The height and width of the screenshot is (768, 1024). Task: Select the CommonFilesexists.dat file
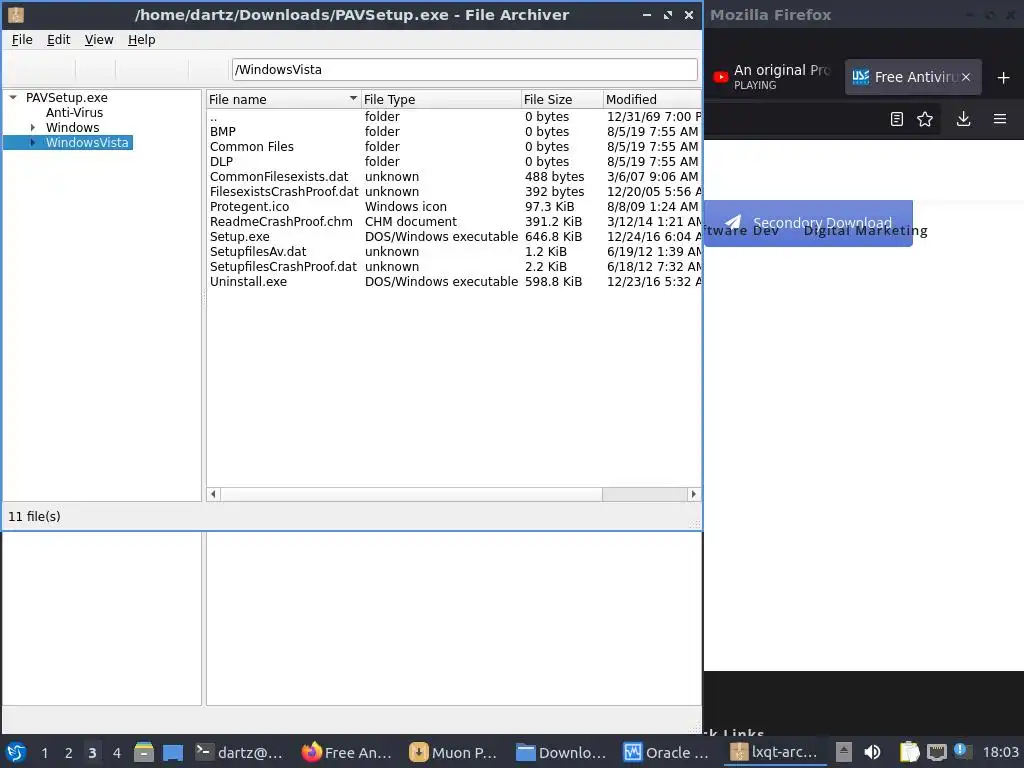tap(454, 176)
